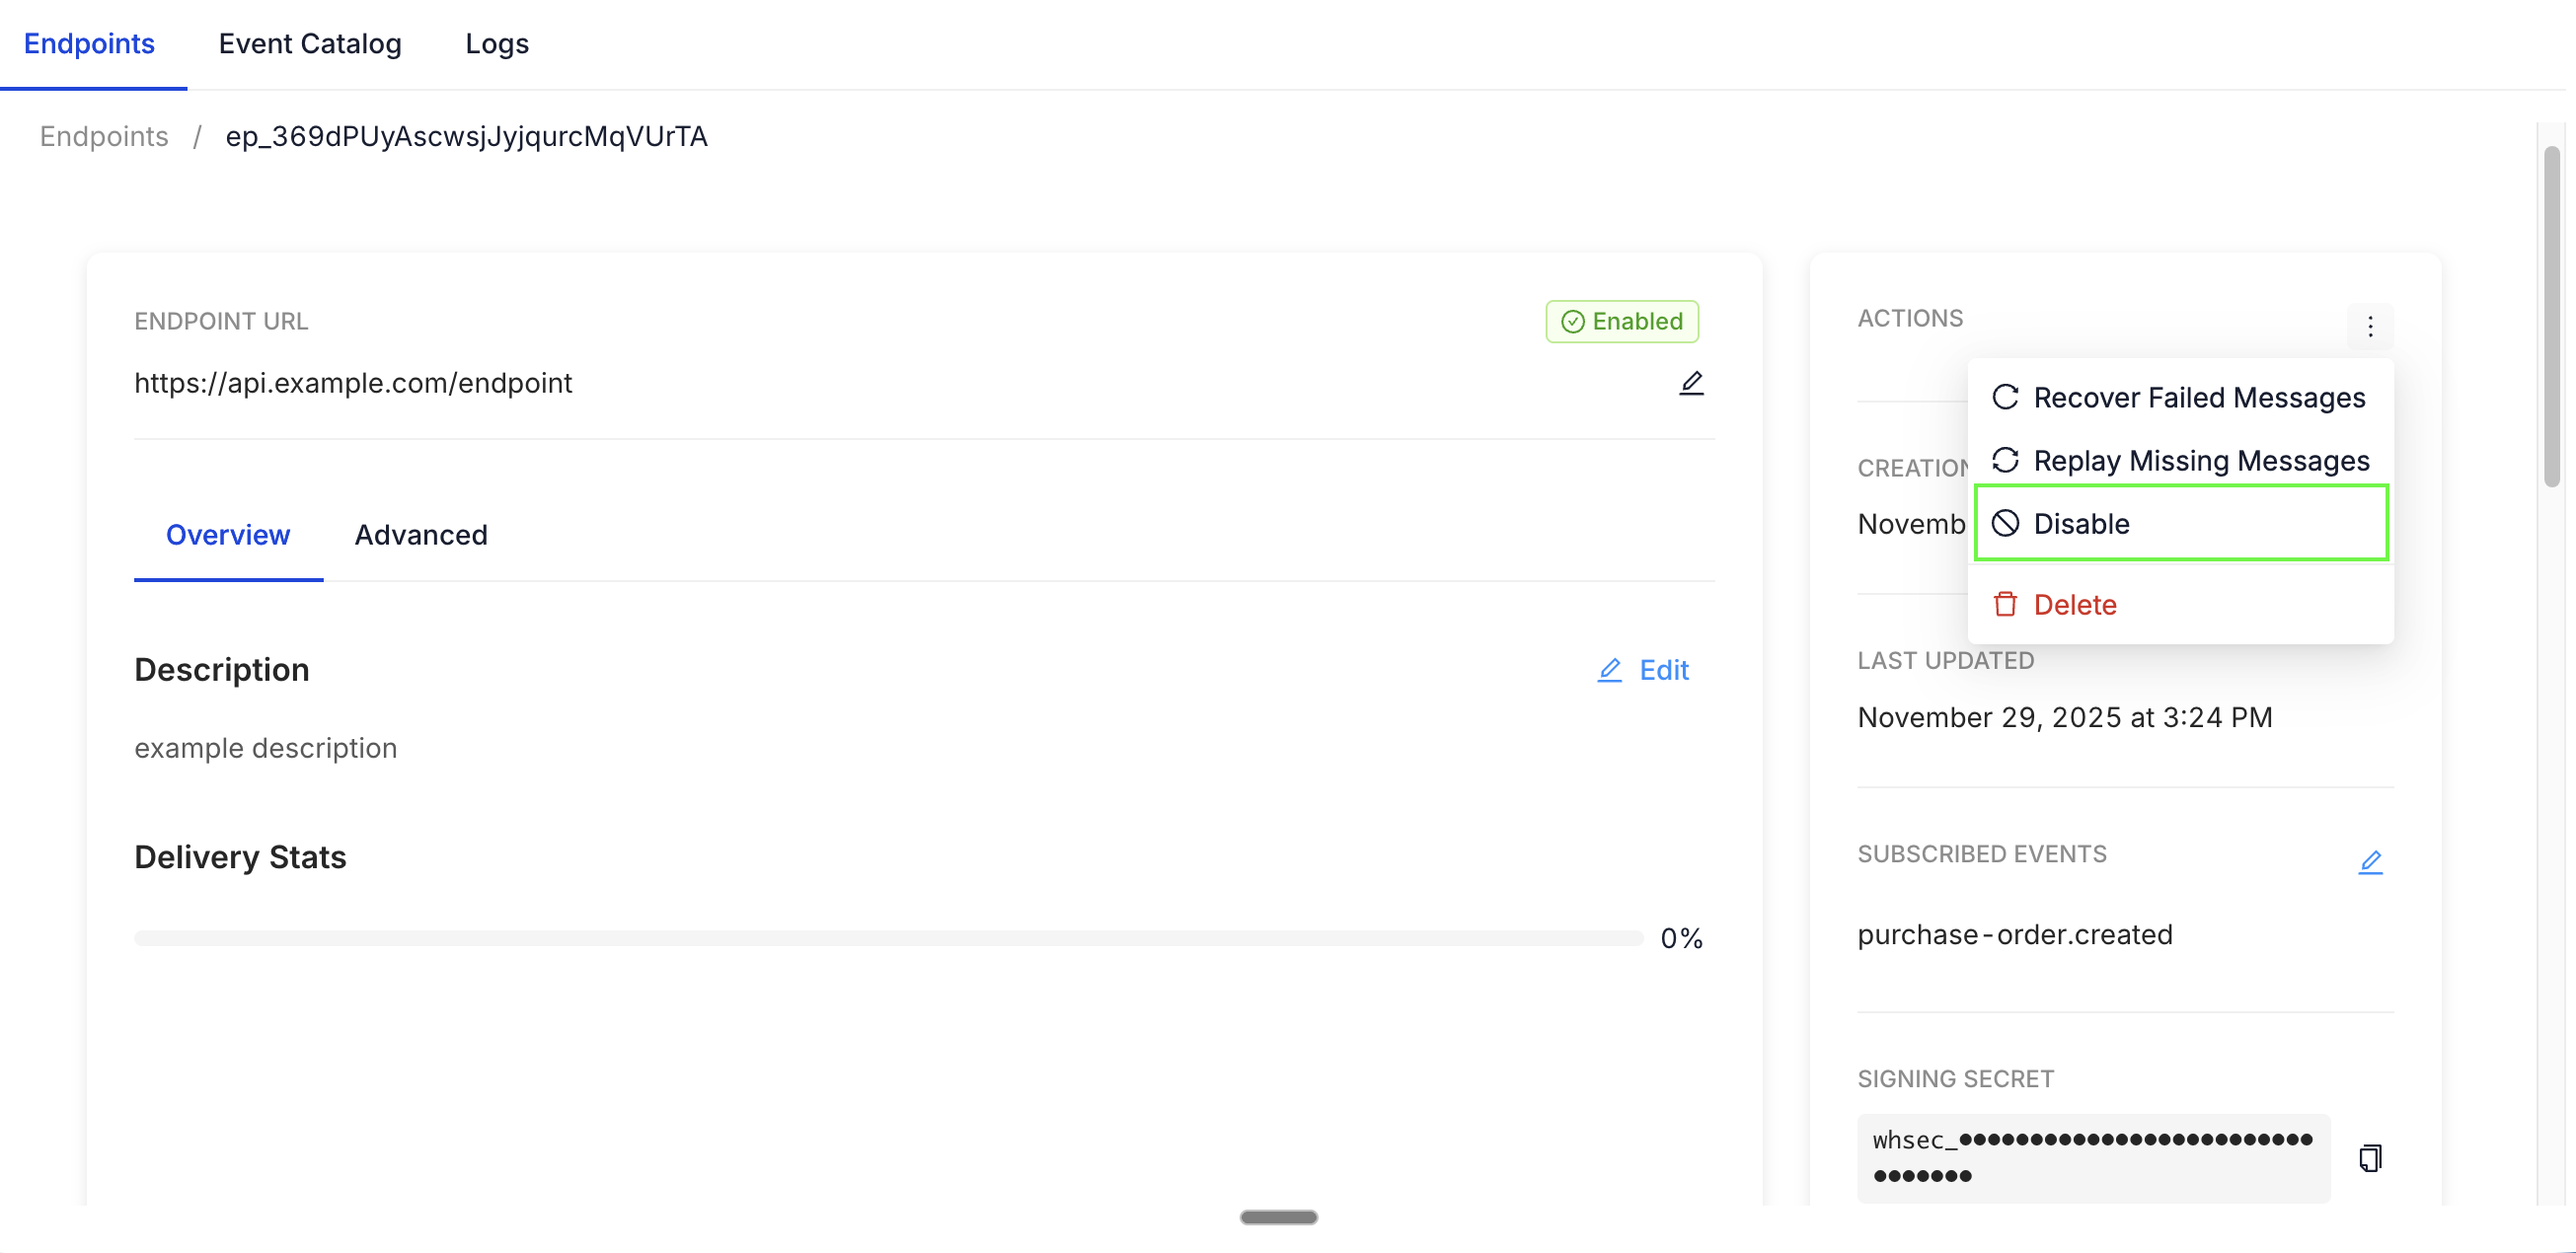Click the Recover Failed Messages icon
2576x1253 pixels.
[2005, 397]
